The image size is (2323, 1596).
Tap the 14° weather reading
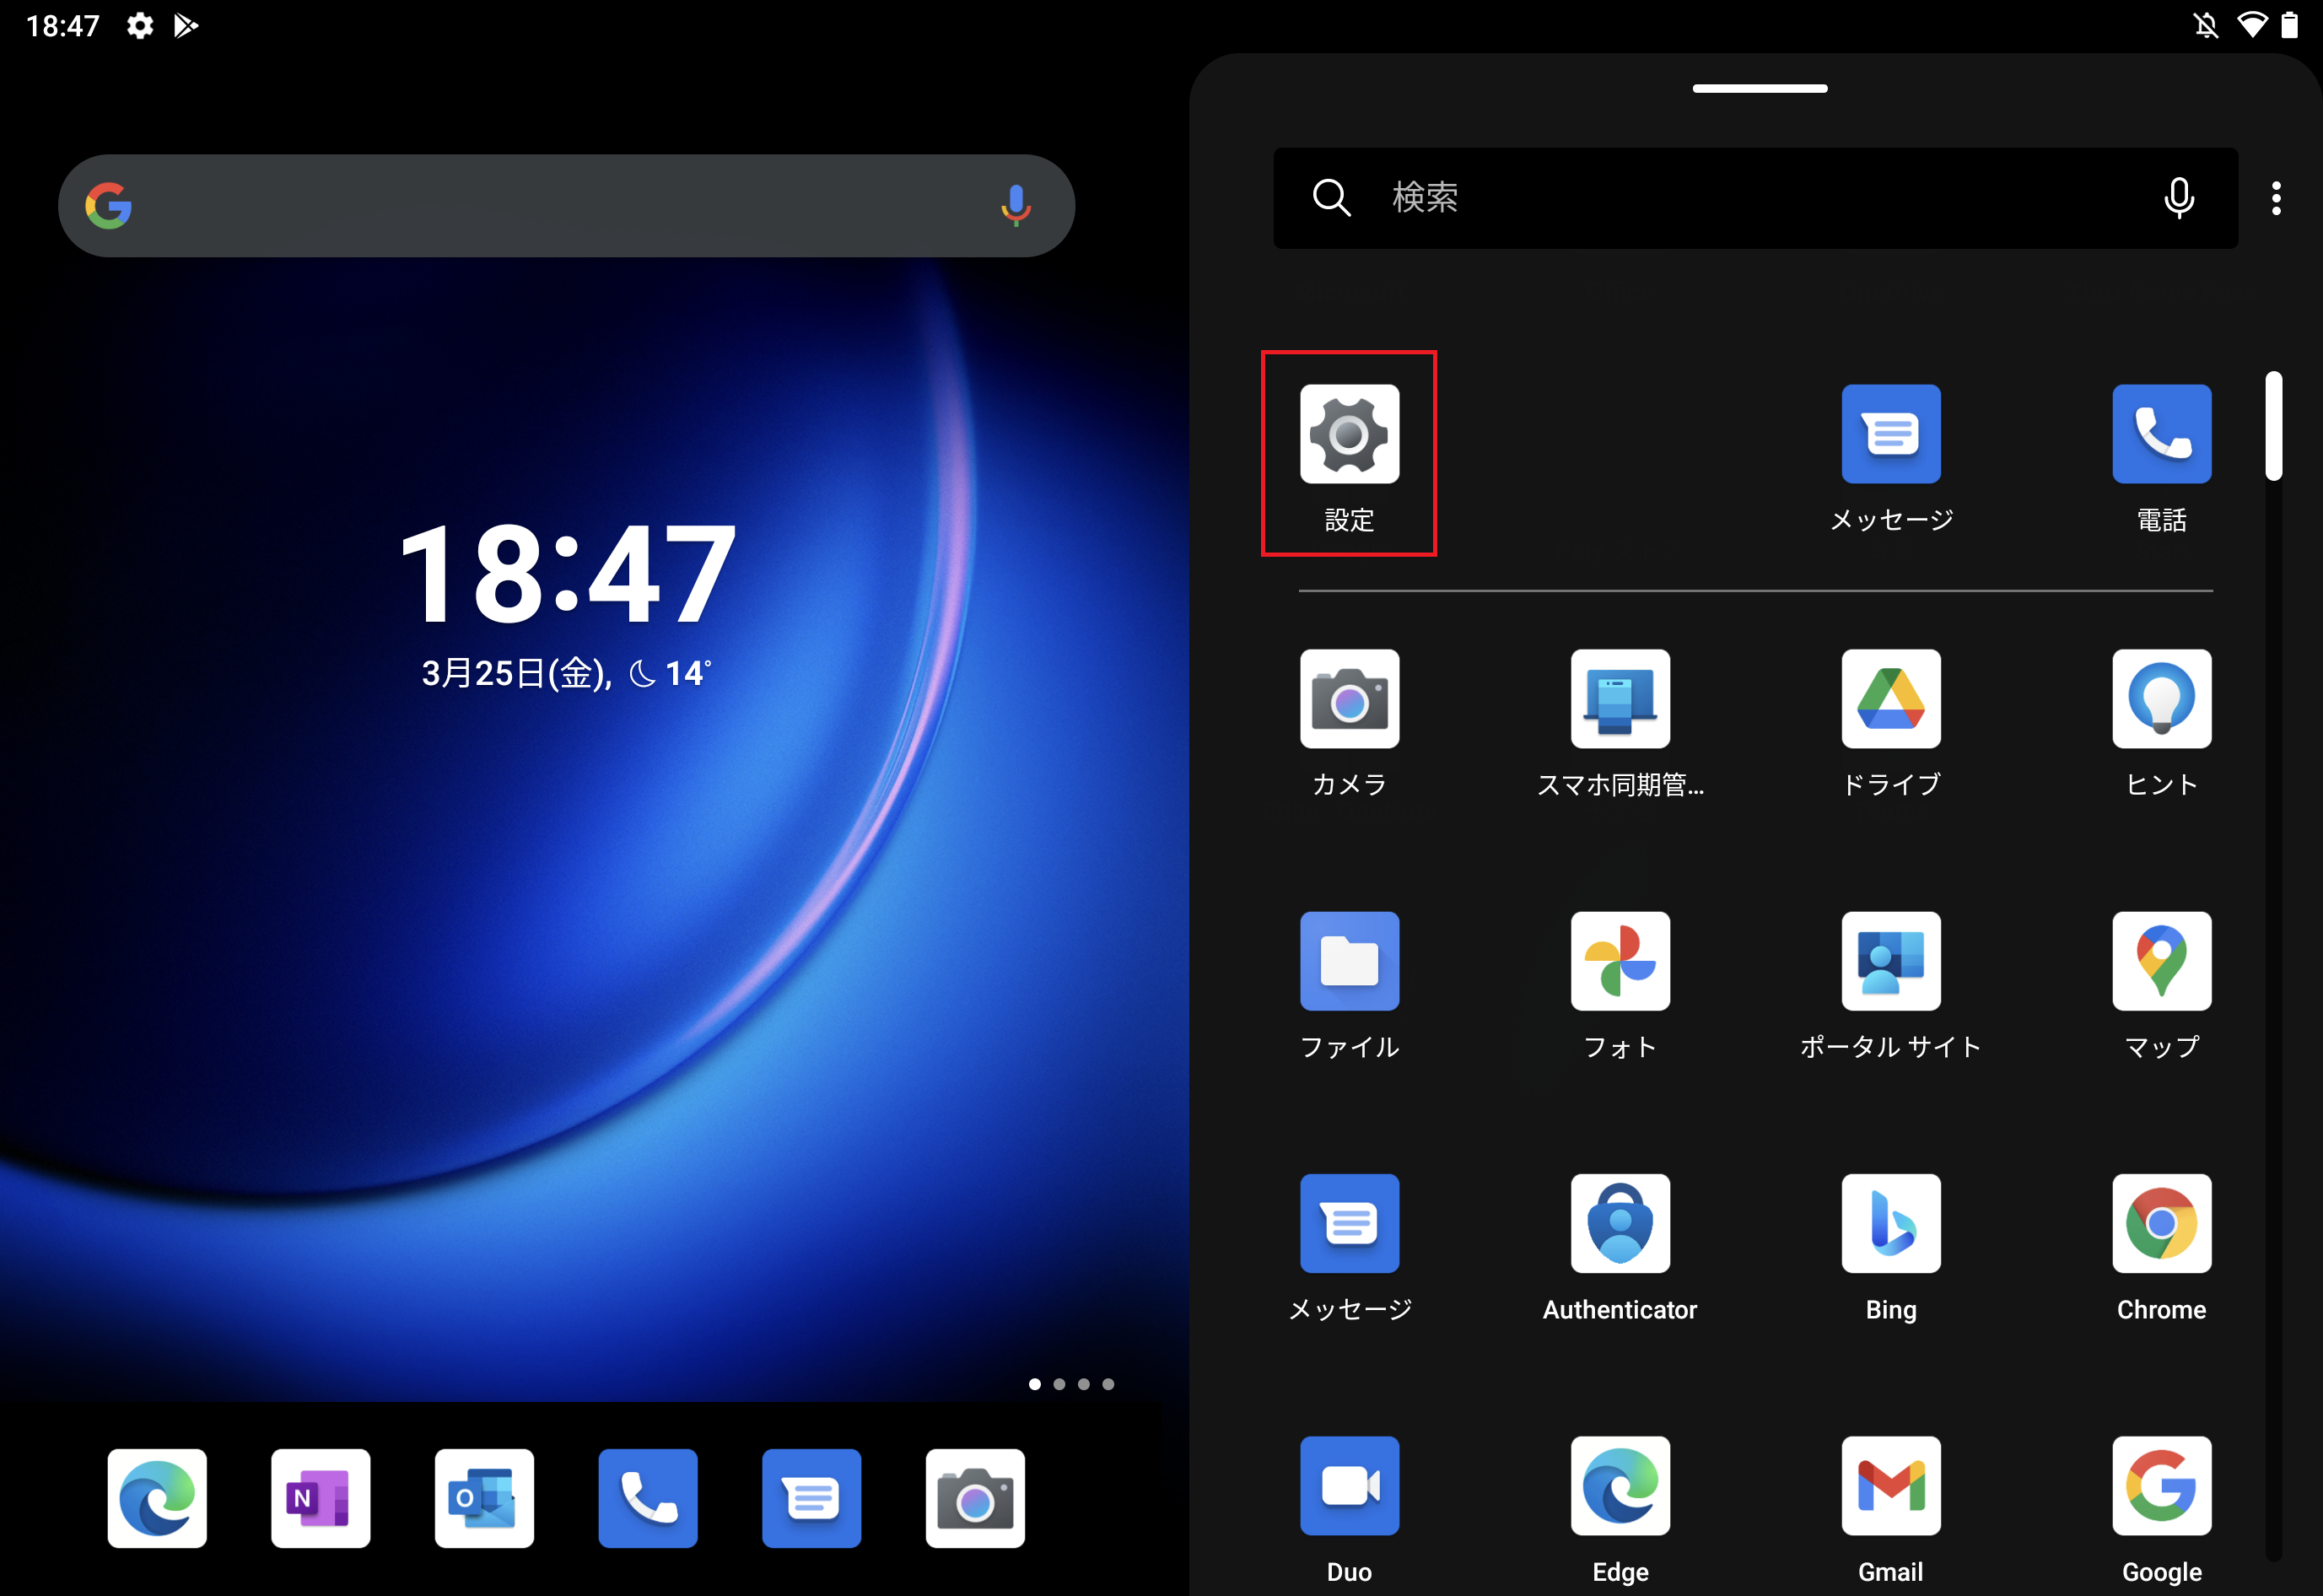point(688,673)
